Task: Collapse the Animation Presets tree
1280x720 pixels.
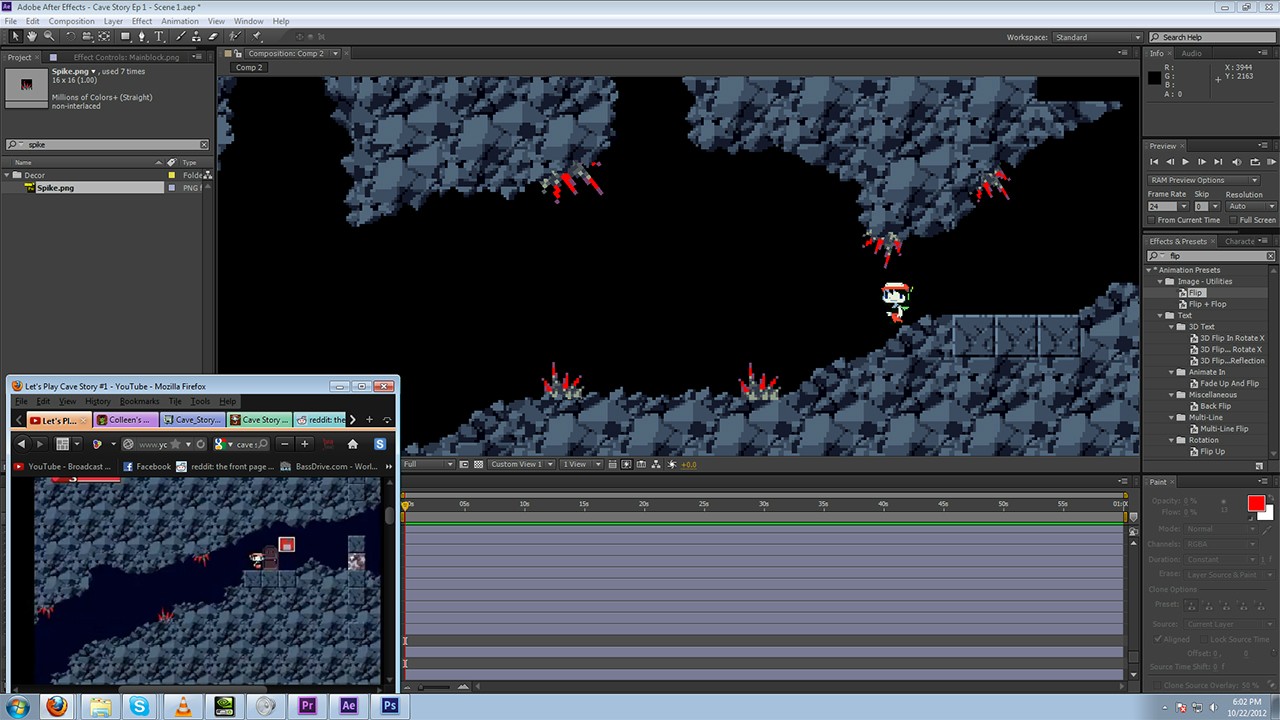Action: point(1150,270)
